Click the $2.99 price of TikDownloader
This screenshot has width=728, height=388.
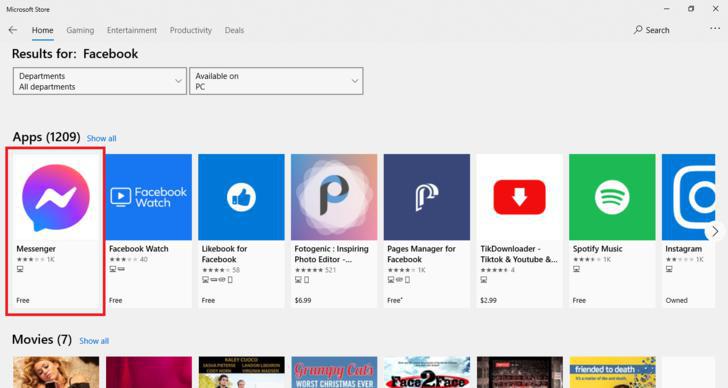(x=488, y=300)
